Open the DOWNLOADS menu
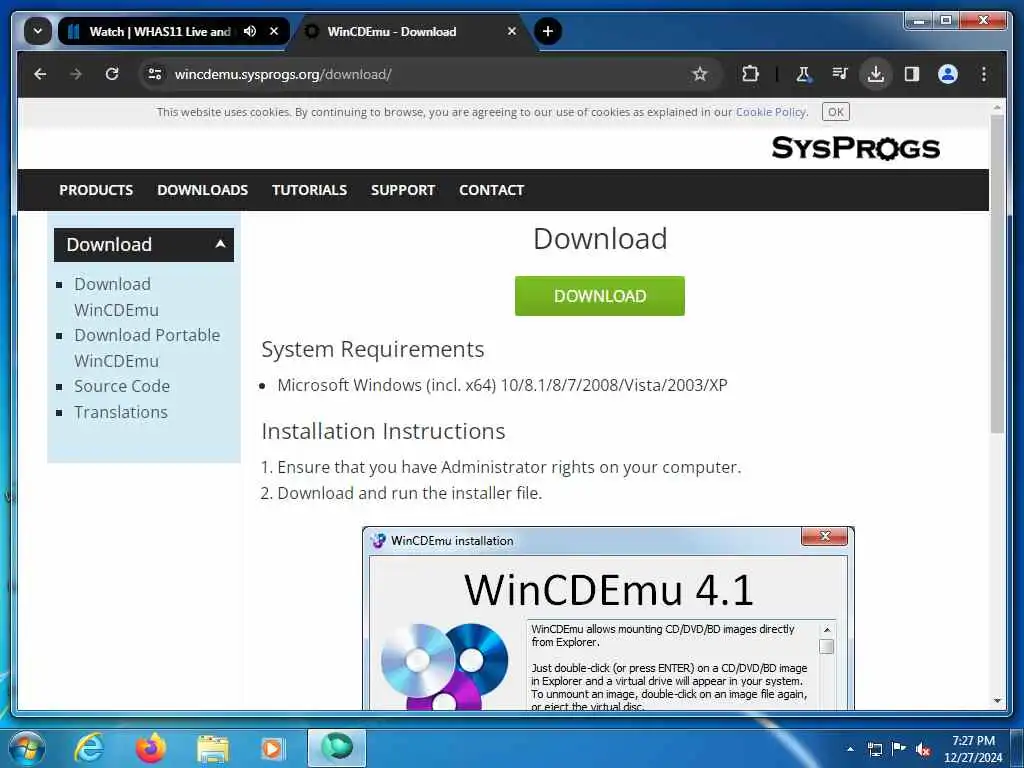Screen dimensions: 1024x768 coord(202,190)
